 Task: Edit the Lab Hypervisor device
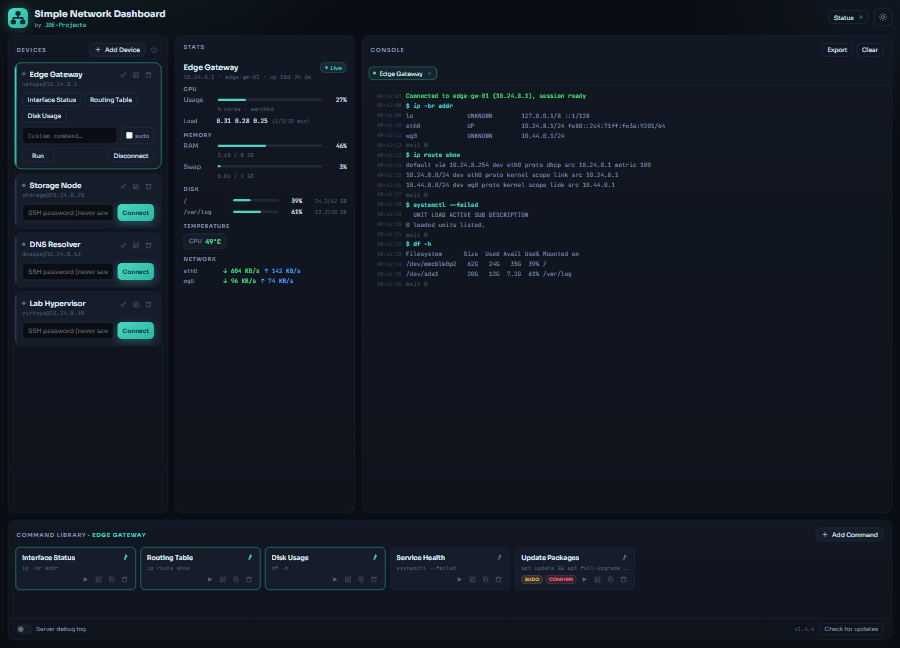coord(136,305)
